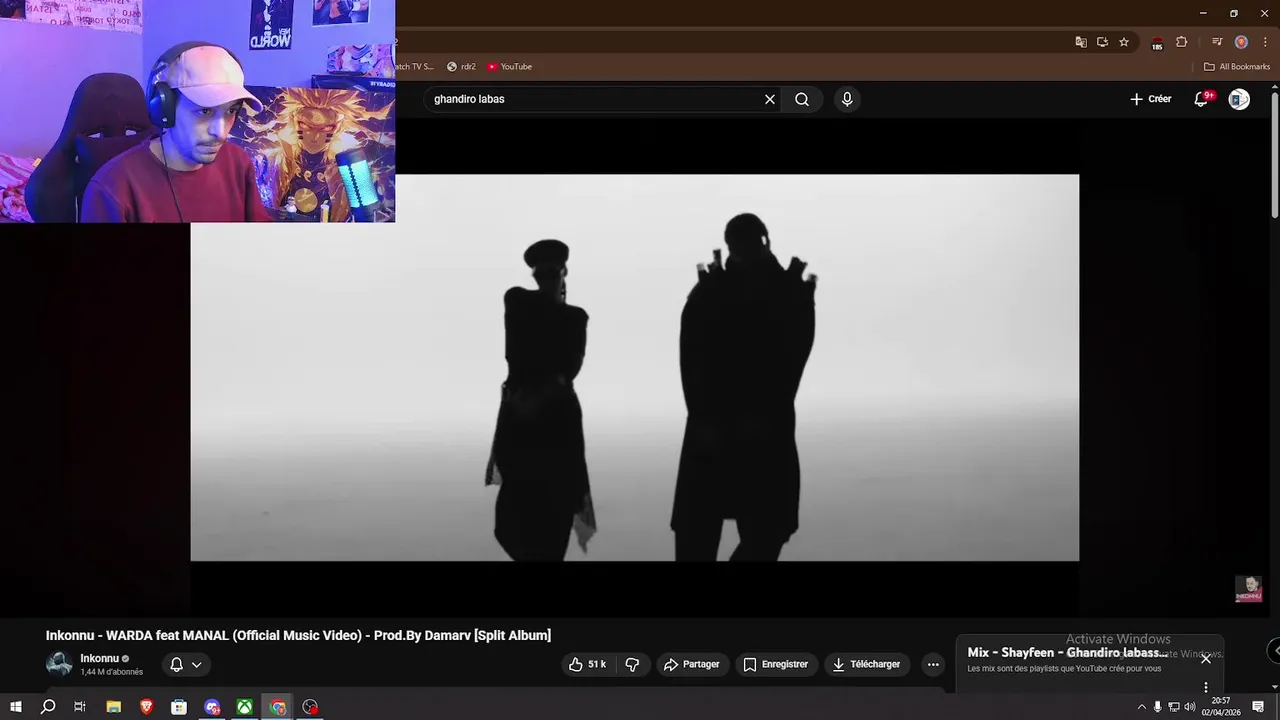Click the install app icon in address bar
The width and height of the screenshot is (1280, 720).
pyautogui.click(x=1102, y=42)
